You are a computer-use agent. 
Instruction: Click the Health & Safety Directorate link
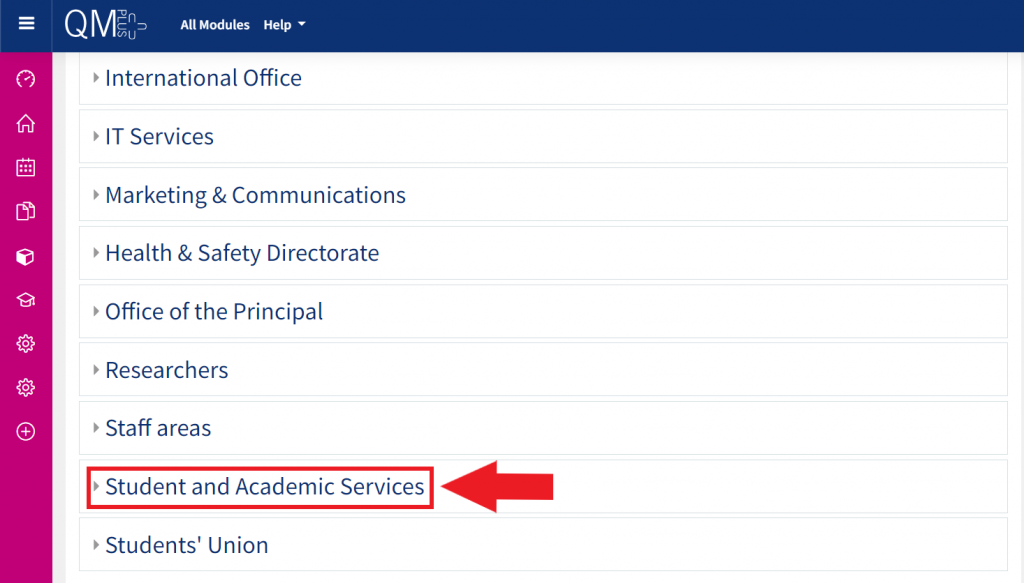[x=242, y=253]
